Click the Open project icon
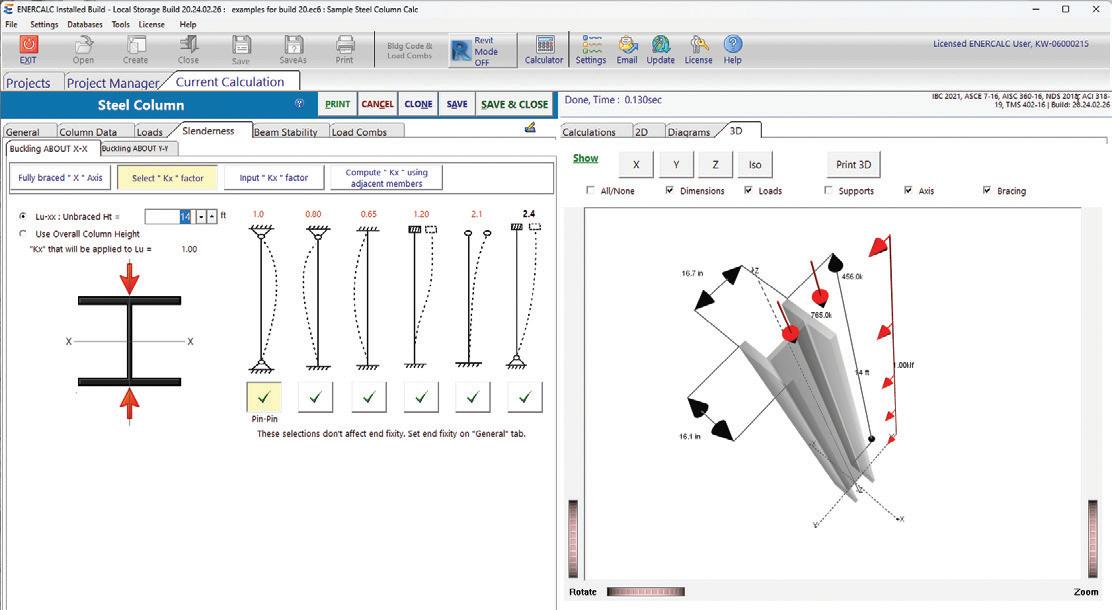This screenshot has height=610, width=1112. [x=83, y=50]
